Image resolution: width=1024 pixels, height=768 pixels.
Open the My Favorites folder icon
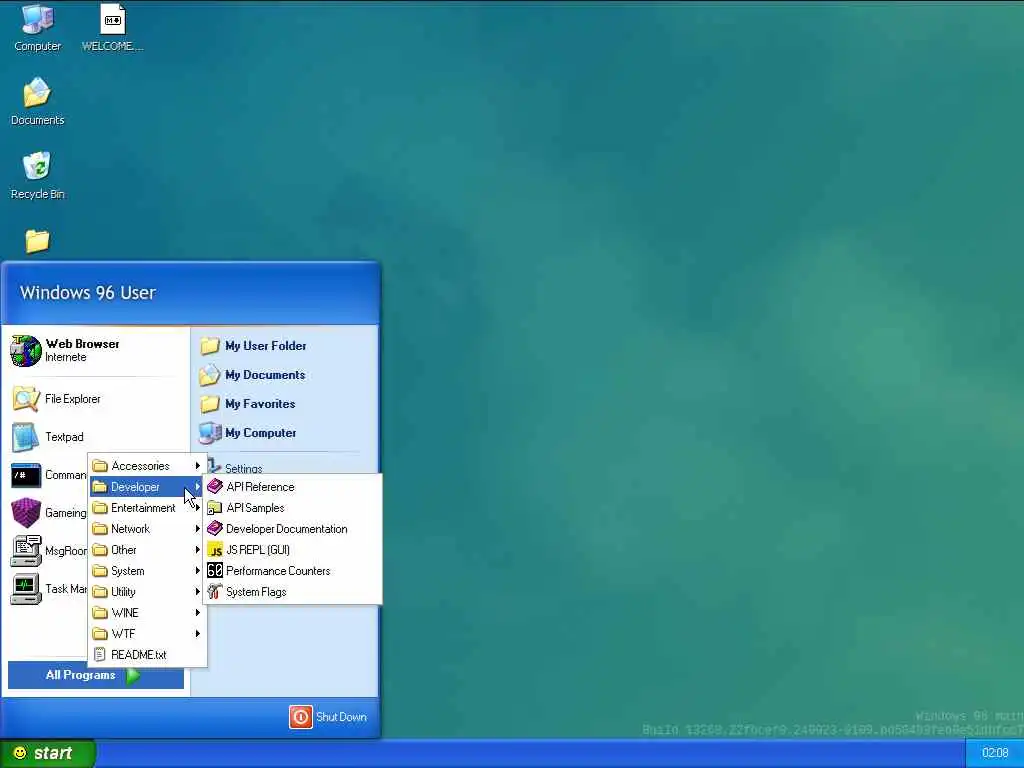tap(210, 404)
